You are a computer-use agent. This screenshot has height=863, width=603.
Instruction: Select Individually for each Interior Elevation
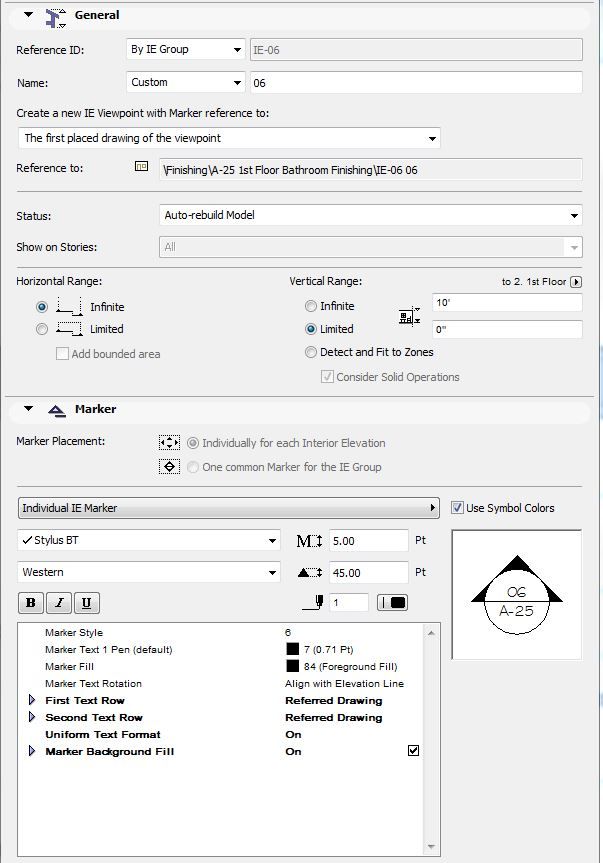[193, 443]
